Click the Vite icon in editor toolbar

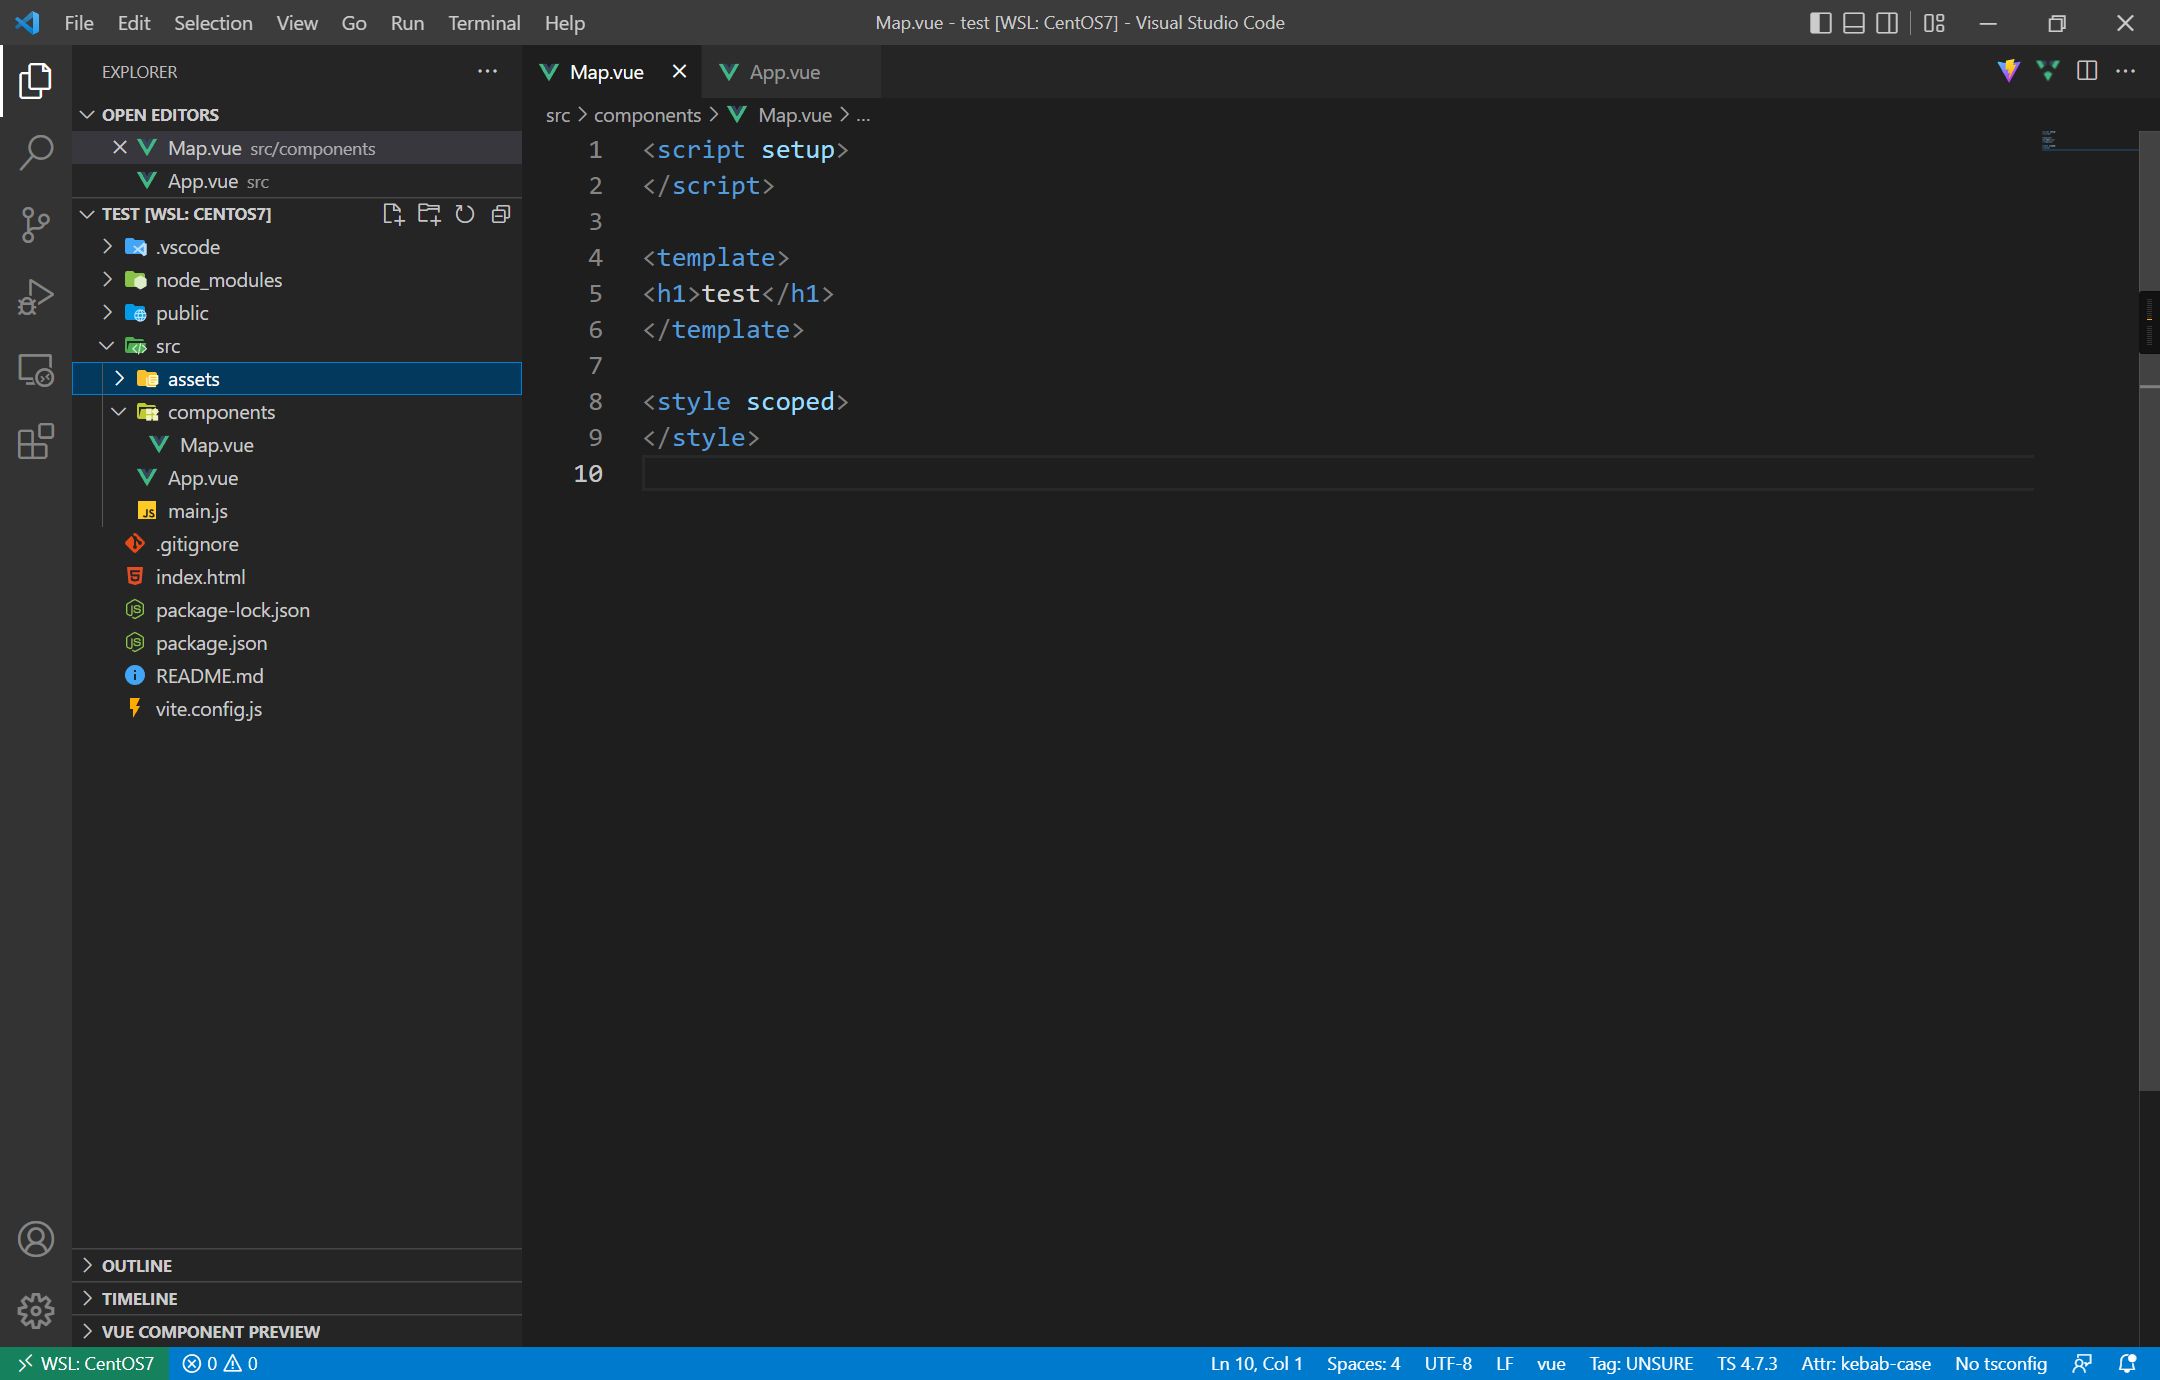coord(2008,71)
